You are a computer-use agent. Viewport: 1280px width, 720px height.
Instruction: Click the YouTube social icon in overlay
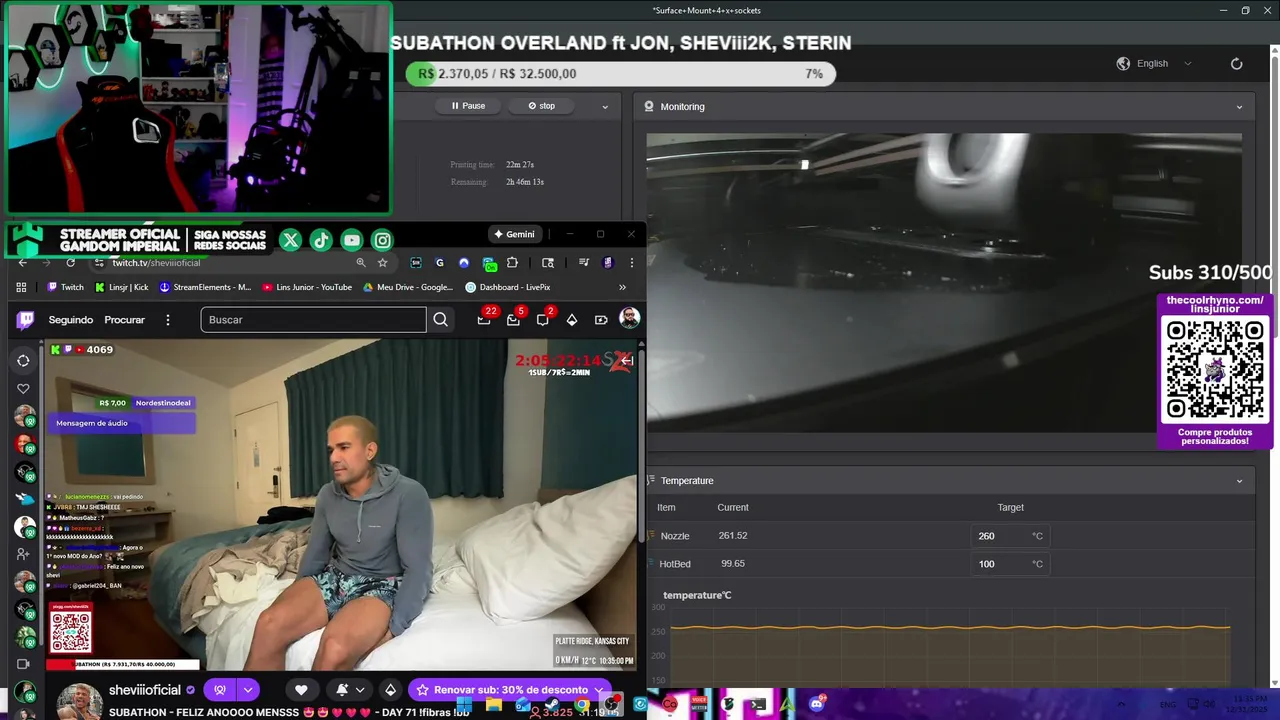pyautogui.click(x=351, y=240)
